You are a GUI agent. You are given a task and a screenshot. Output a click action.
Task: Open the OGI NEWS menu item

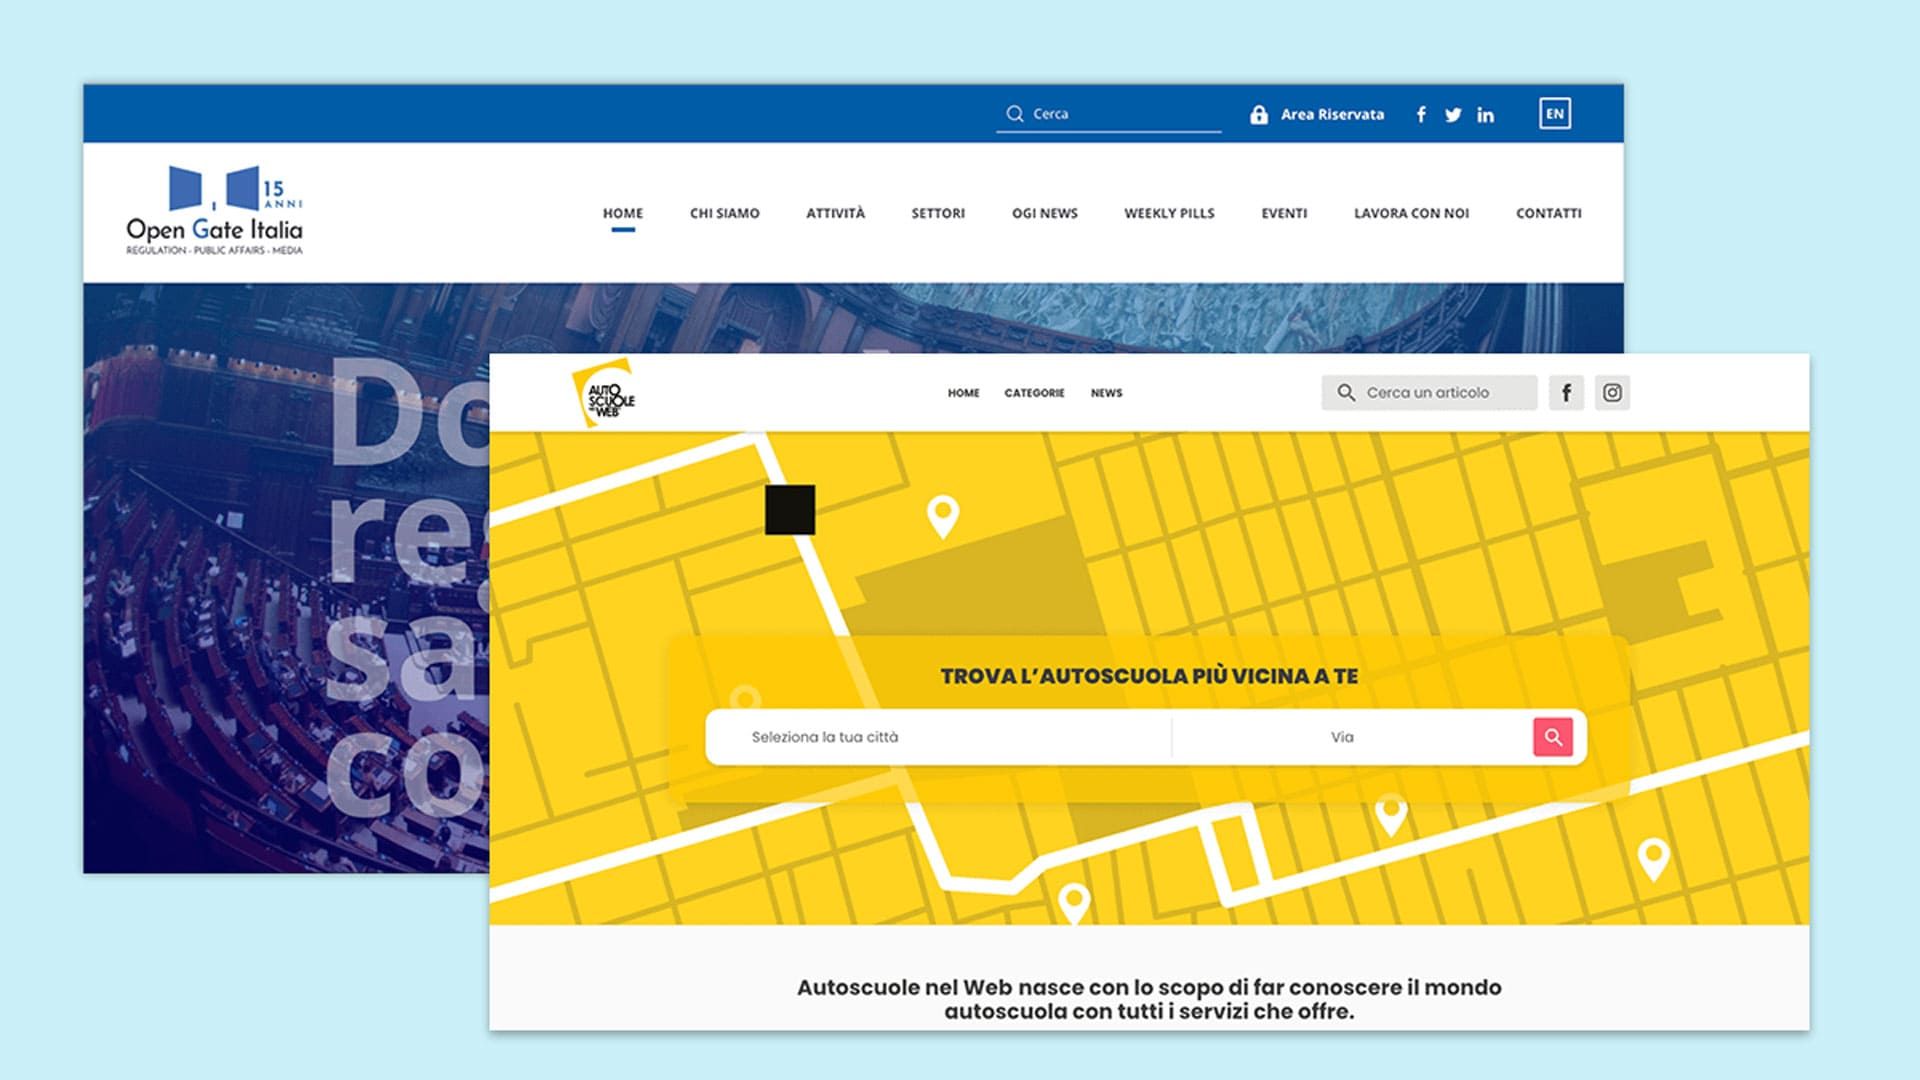(x=1045, y=213)
